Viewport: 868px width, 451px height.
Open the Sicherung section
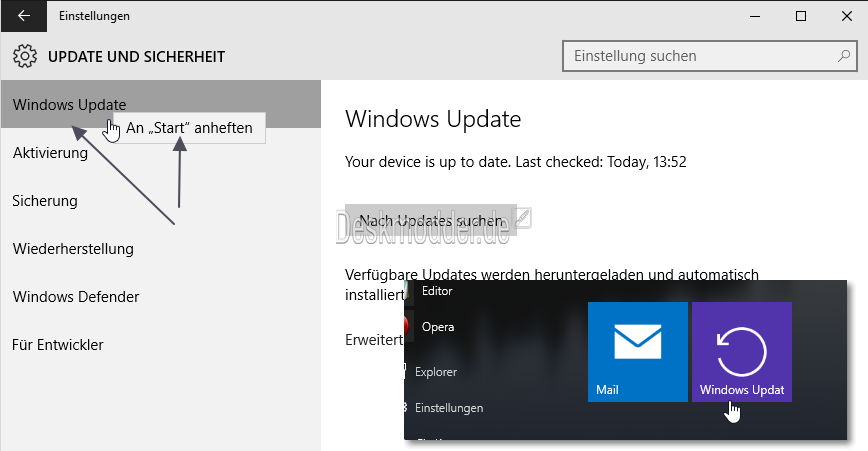tap(45, 200)
